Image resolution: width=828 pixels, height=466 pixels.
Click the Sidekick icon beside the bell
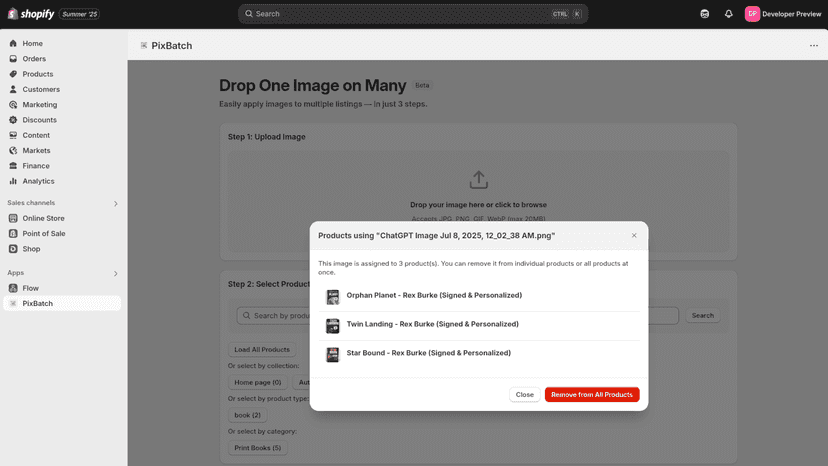[x=704, y=14]
